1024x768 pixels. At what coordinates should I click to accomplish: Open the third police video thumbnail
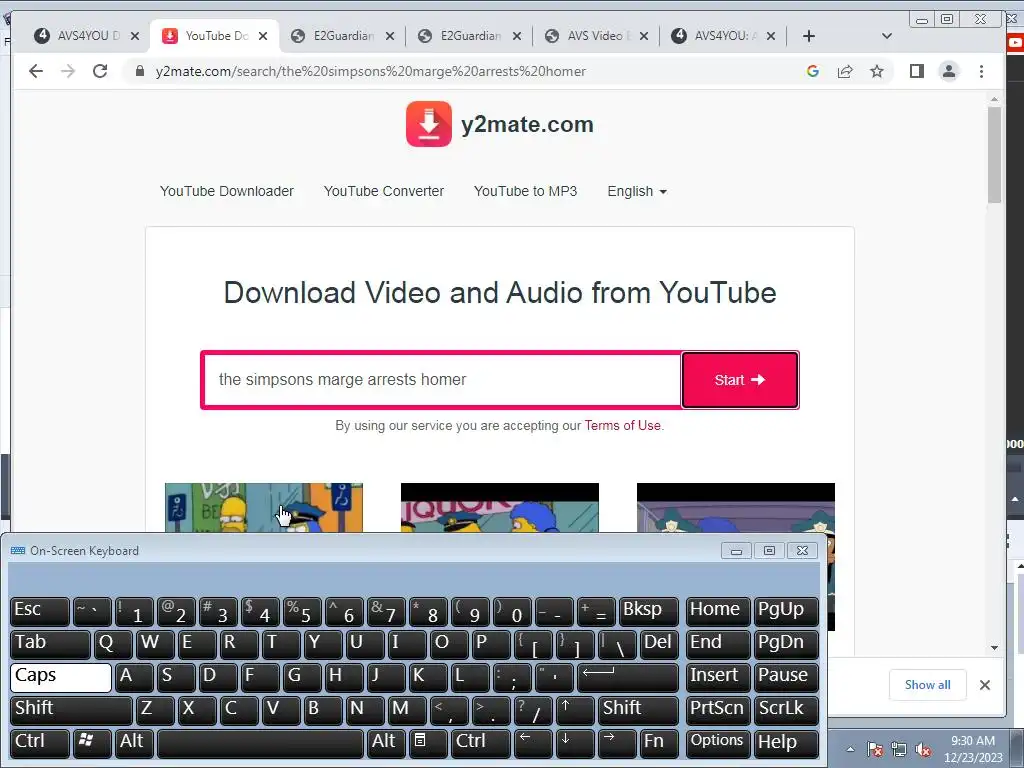[x=735, y=508]
